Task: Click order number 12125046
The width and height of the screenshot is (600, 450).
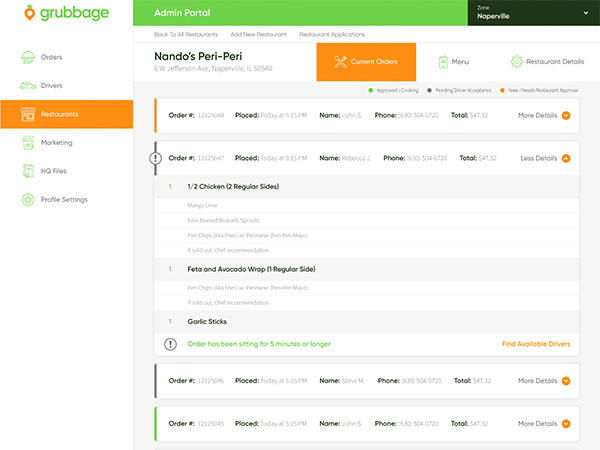Action: tap(211, 381)
